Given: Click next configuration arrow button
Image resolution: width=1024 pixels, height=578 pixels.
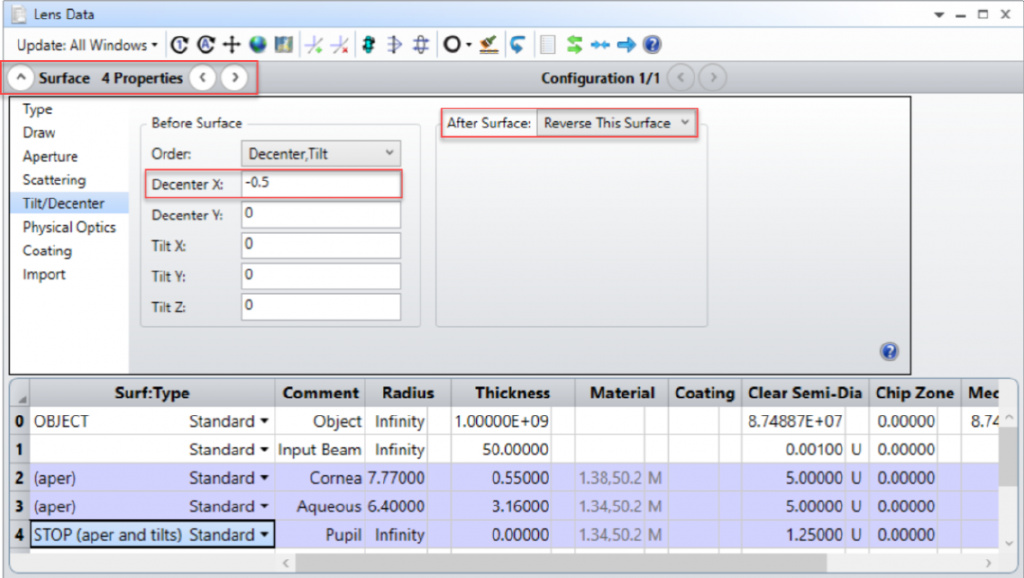Looking at the screenshot, I should pyautogui.click(x=713, y=78).
